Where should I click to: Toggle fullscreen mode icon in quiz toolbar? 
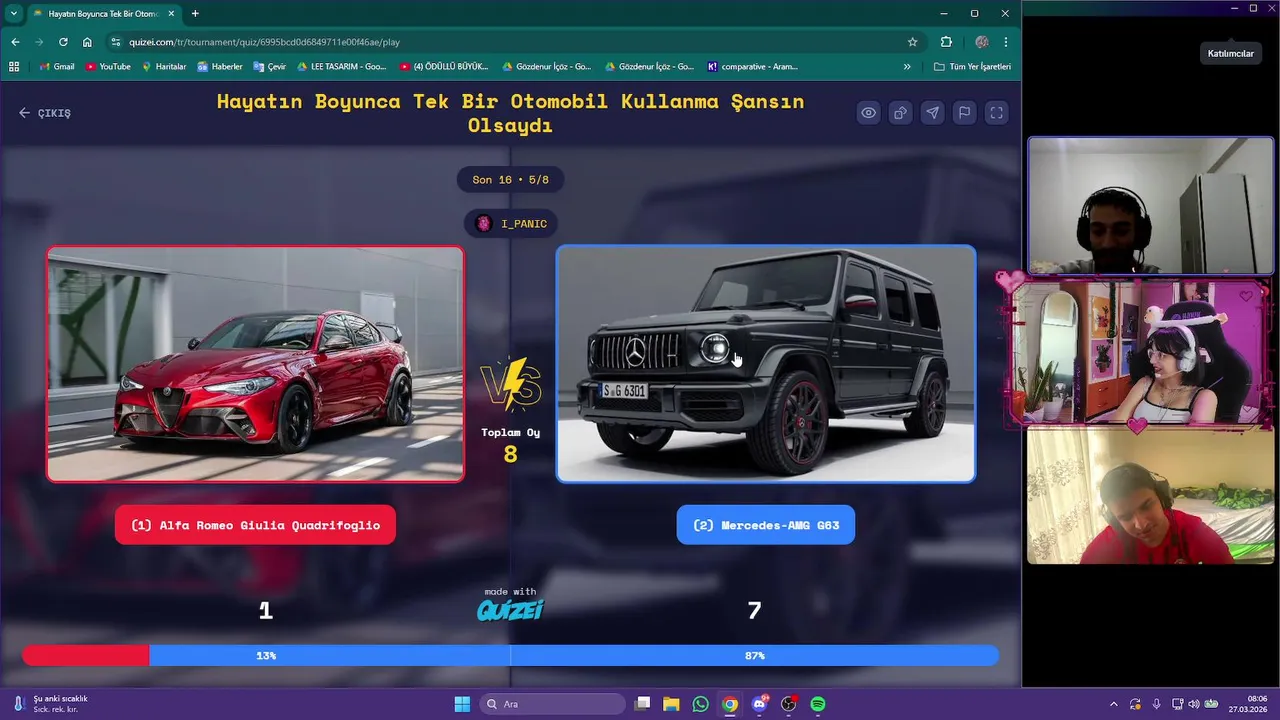coord(996,113)
